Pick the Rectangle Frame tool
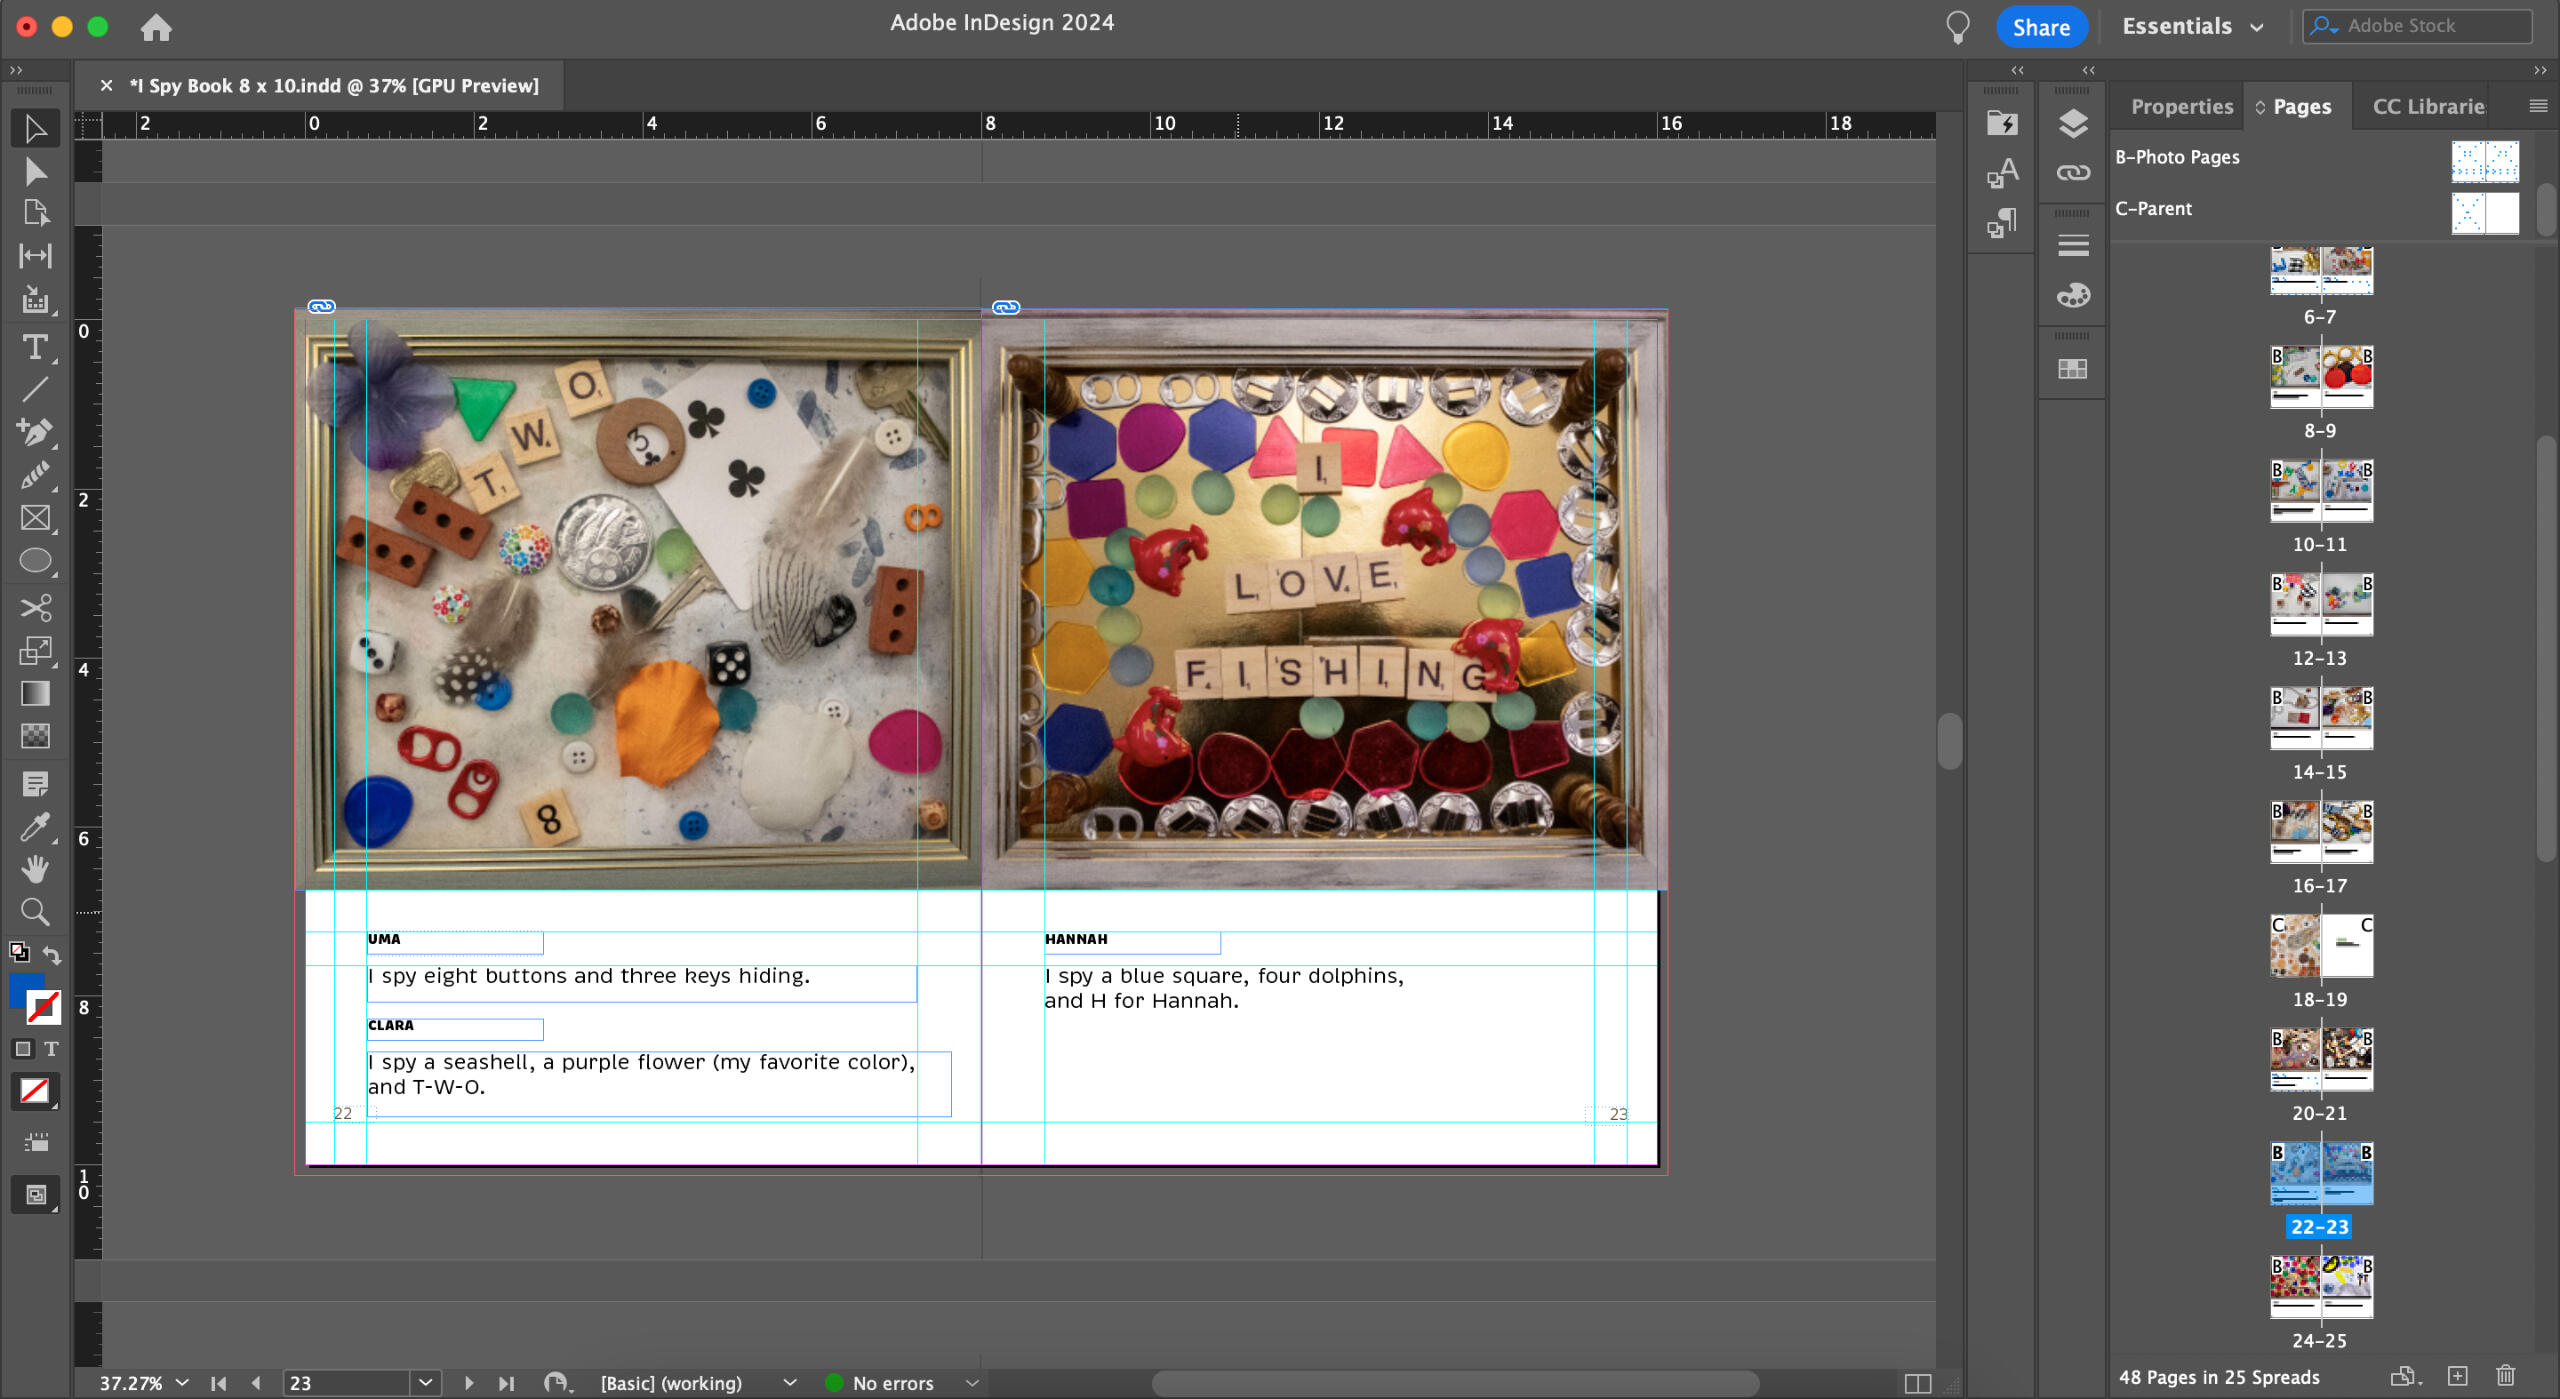 (35, 518)
